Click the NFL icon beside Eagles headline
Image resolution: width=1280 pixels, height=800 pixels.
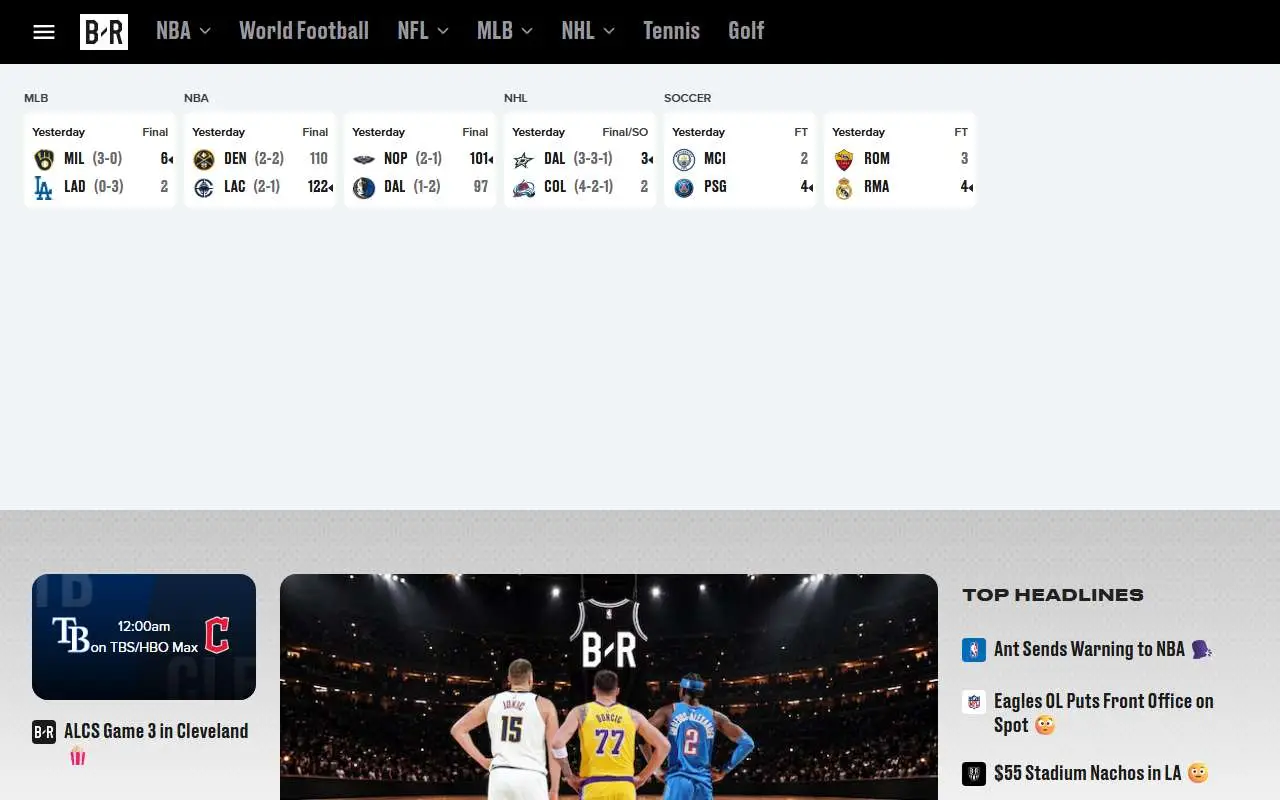(x=974, y=702)
